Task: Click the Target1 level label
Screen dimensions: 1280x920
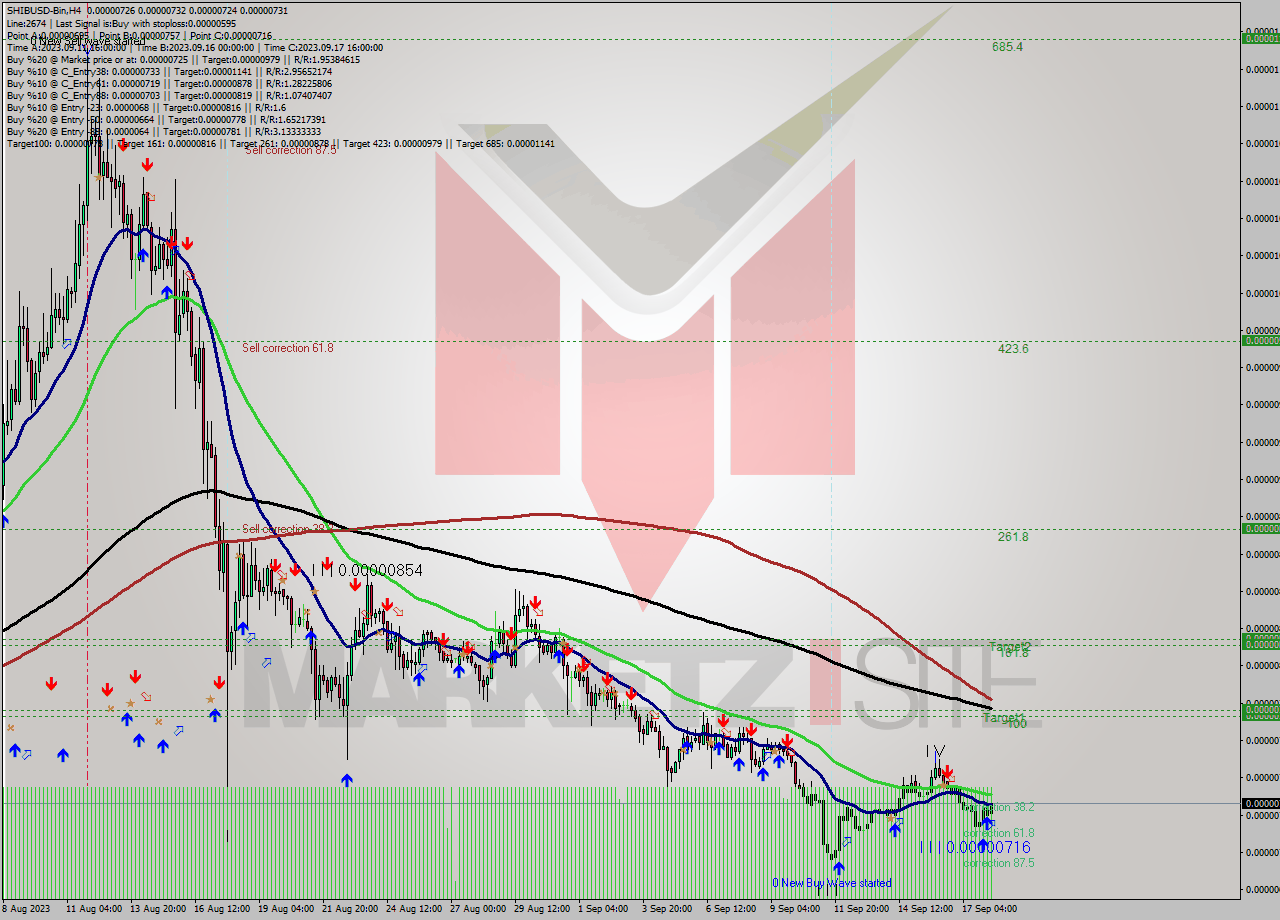Action: [x=1002, y=717]
